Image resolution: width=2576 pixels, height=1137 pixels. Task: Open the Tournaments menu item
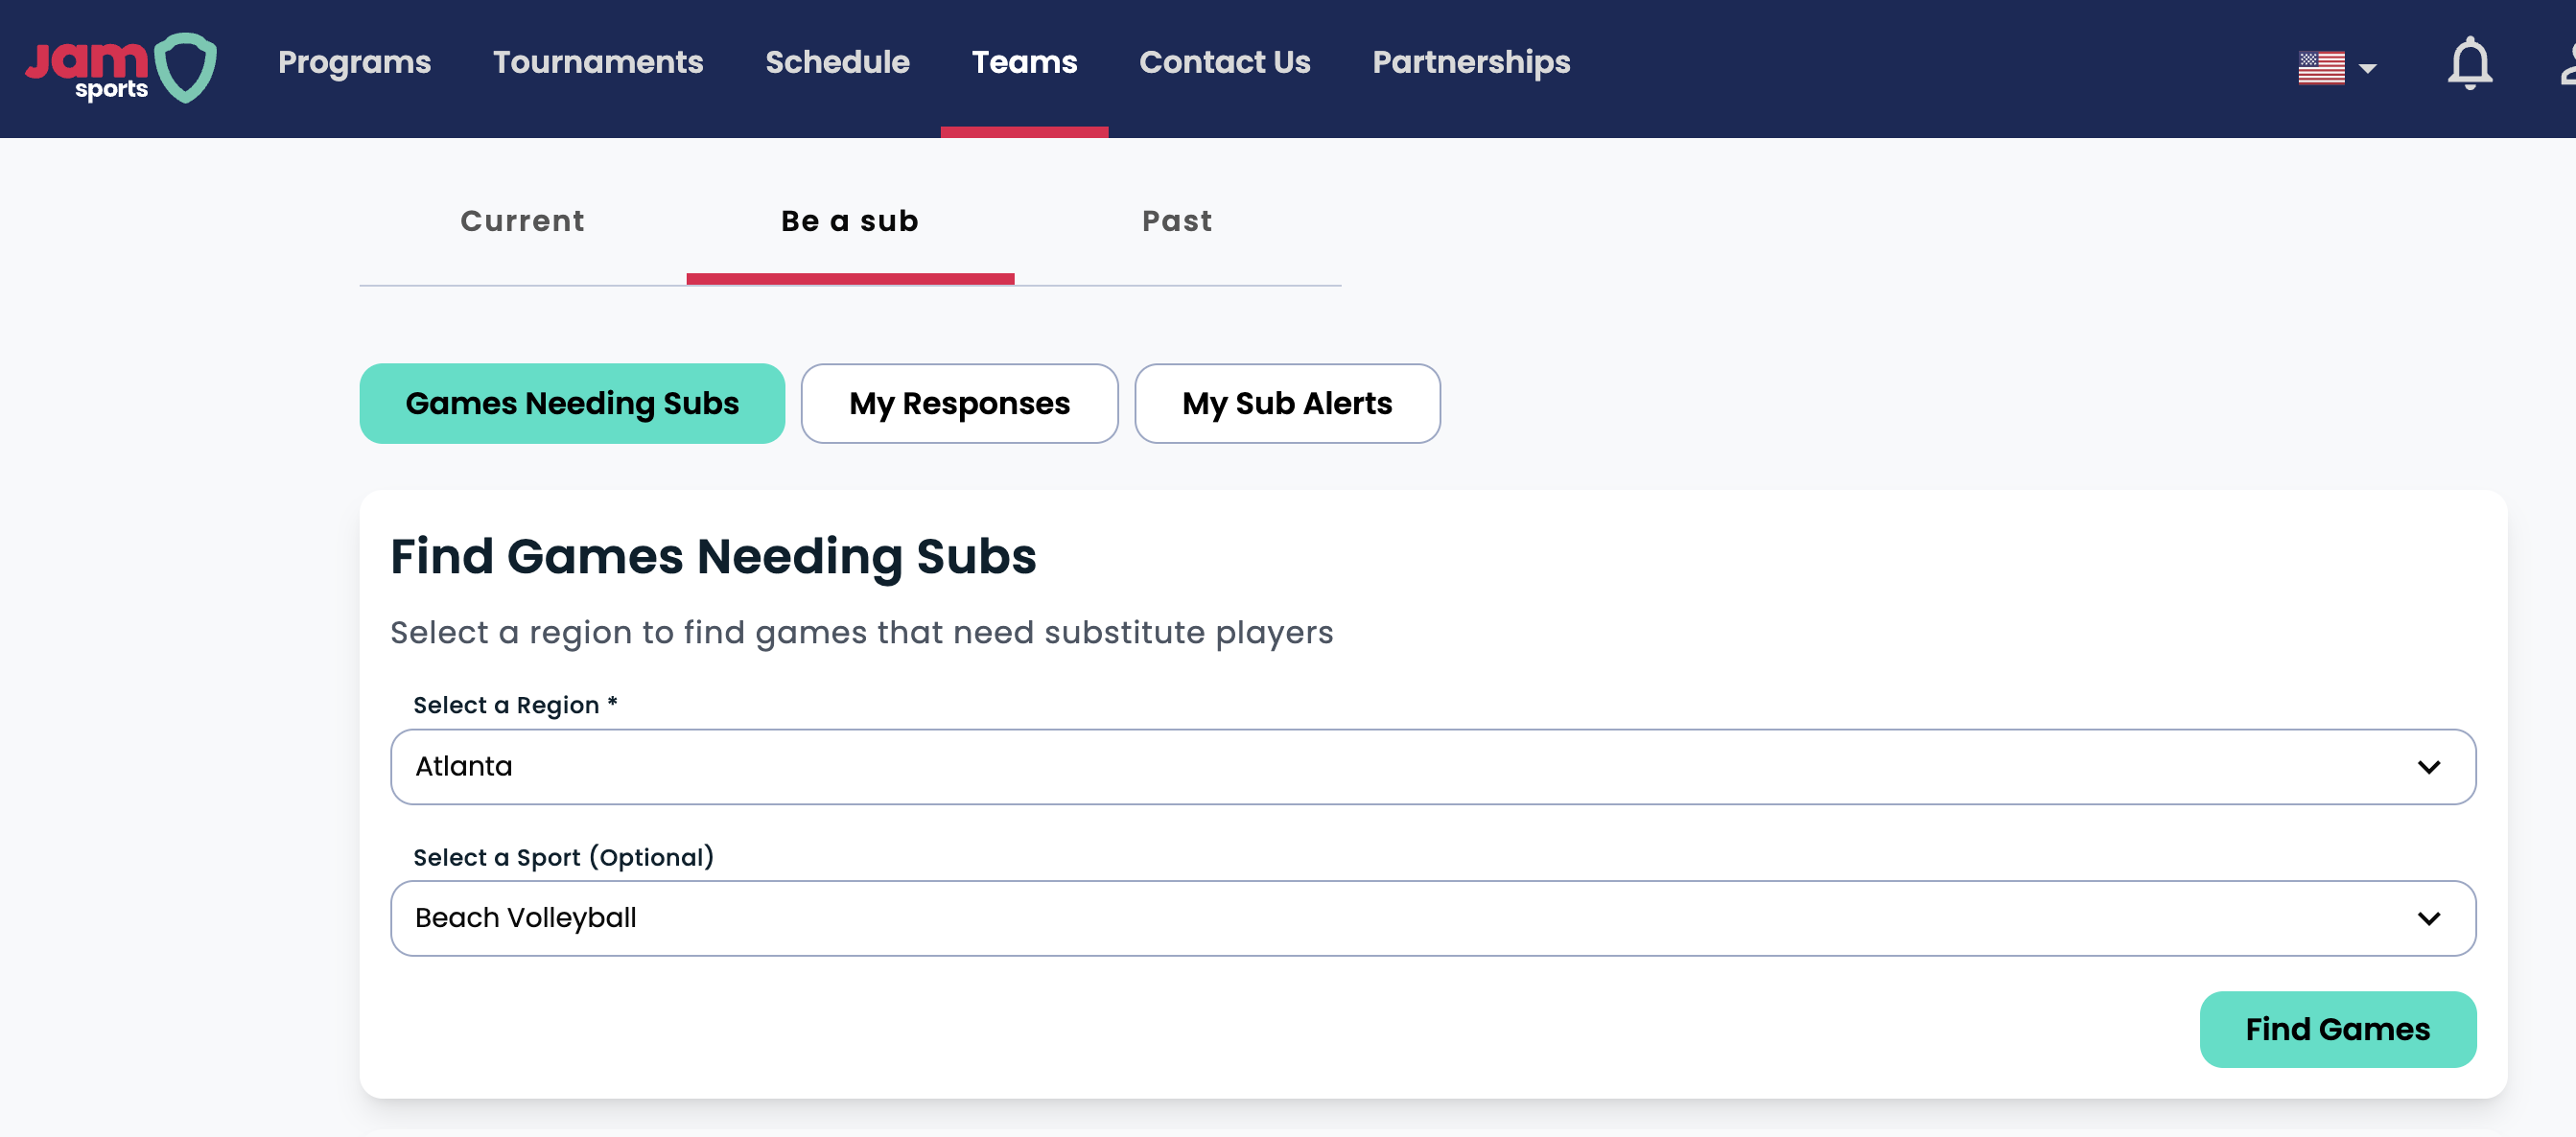[598, 62]
